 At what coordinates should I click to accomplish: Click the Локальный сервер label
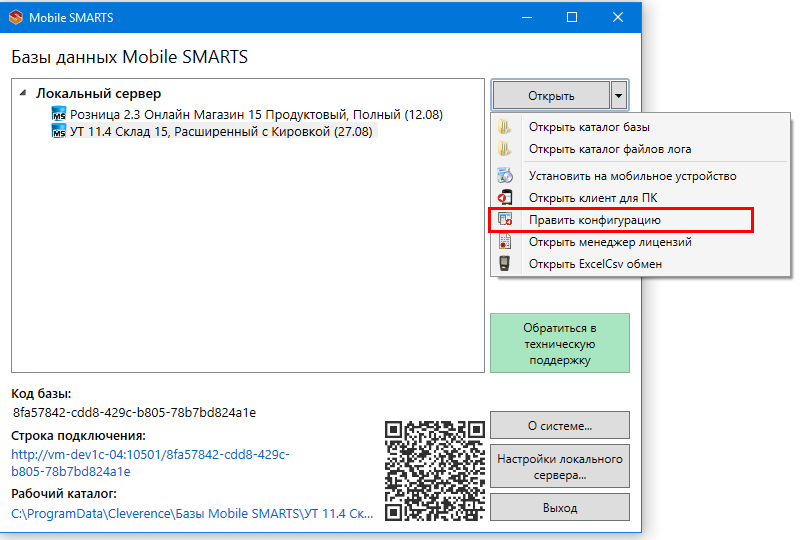[98, 93]
